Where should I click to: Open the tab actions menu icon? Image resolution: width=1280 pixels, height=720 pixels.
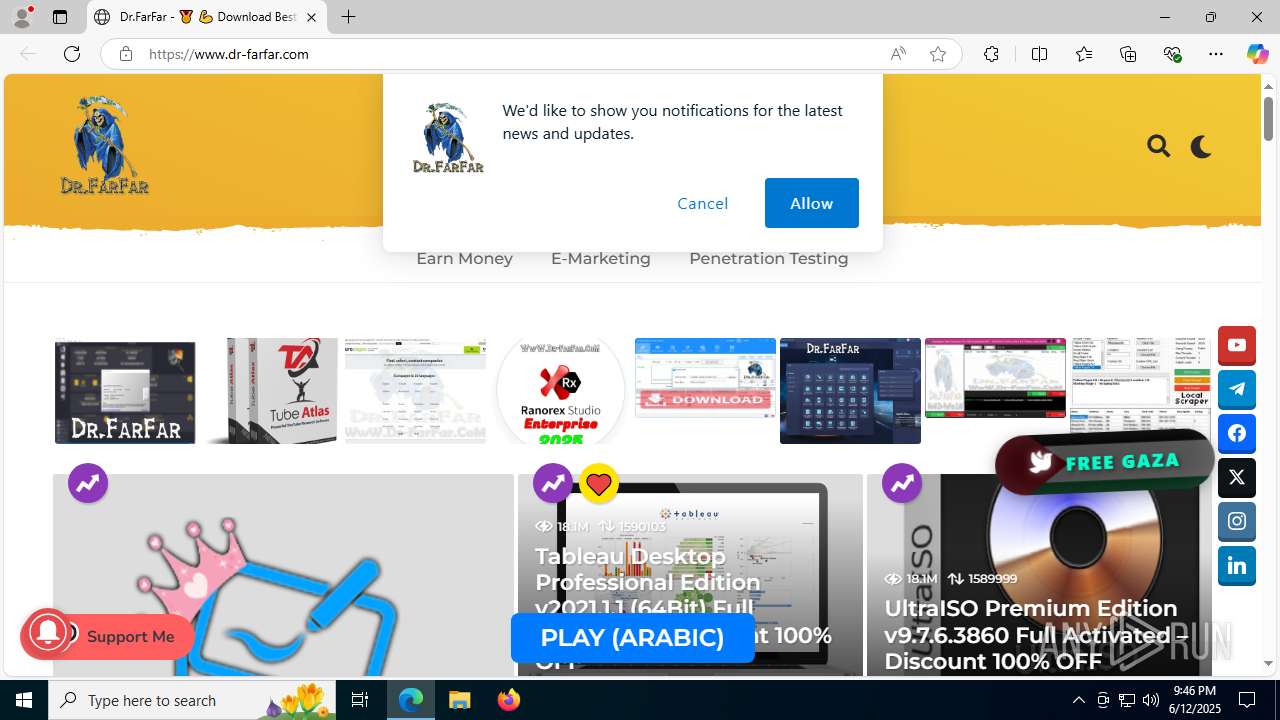60,17
